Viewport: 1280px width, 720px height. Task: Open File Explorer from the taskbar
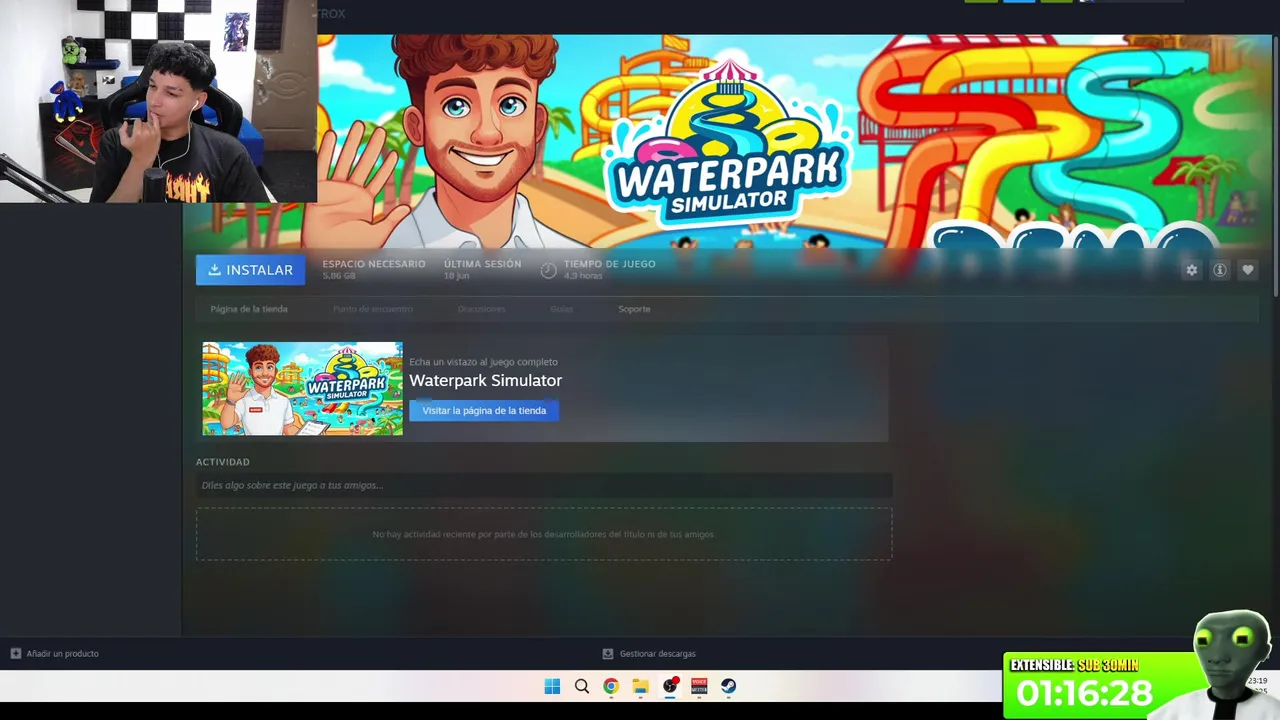pos(640,686)
